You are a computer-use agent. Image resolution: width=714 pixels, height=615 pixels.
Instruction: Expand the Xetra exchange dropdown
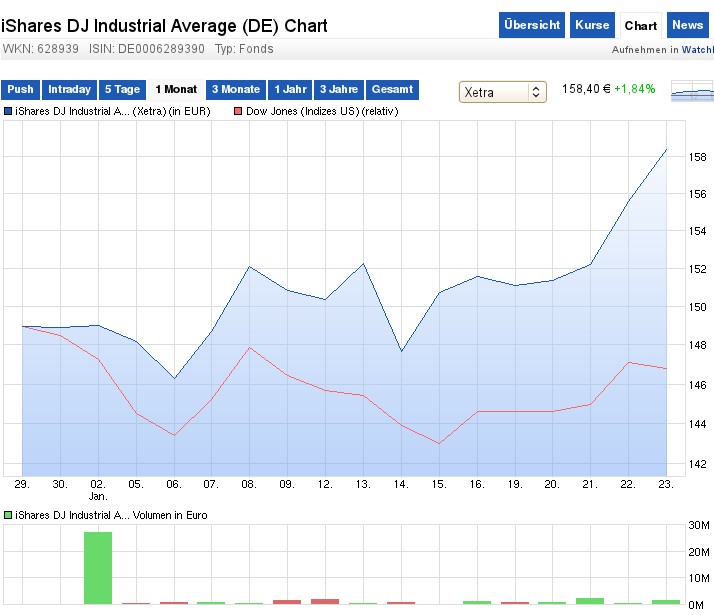[502, 92]
